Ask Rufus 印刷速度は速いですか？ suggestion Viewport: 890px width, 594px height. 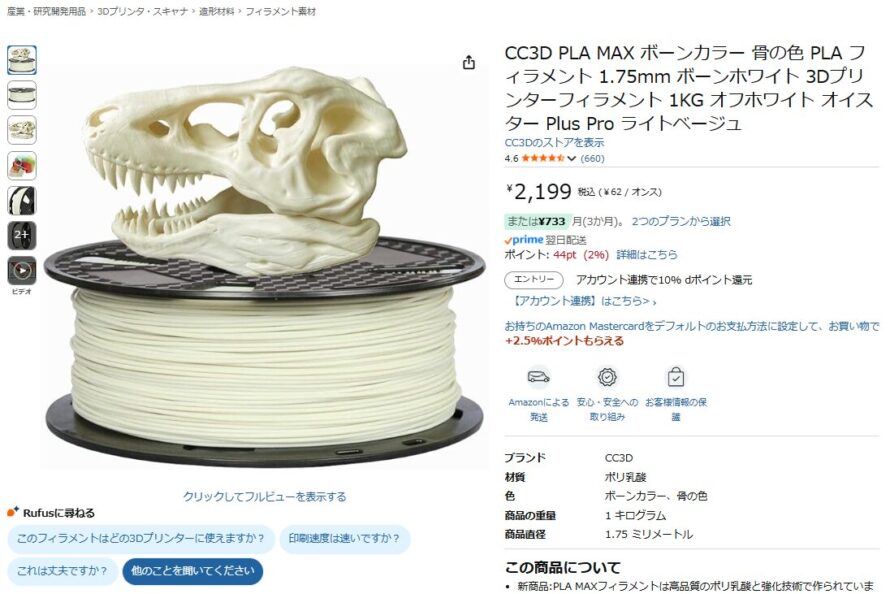(344, 538)
